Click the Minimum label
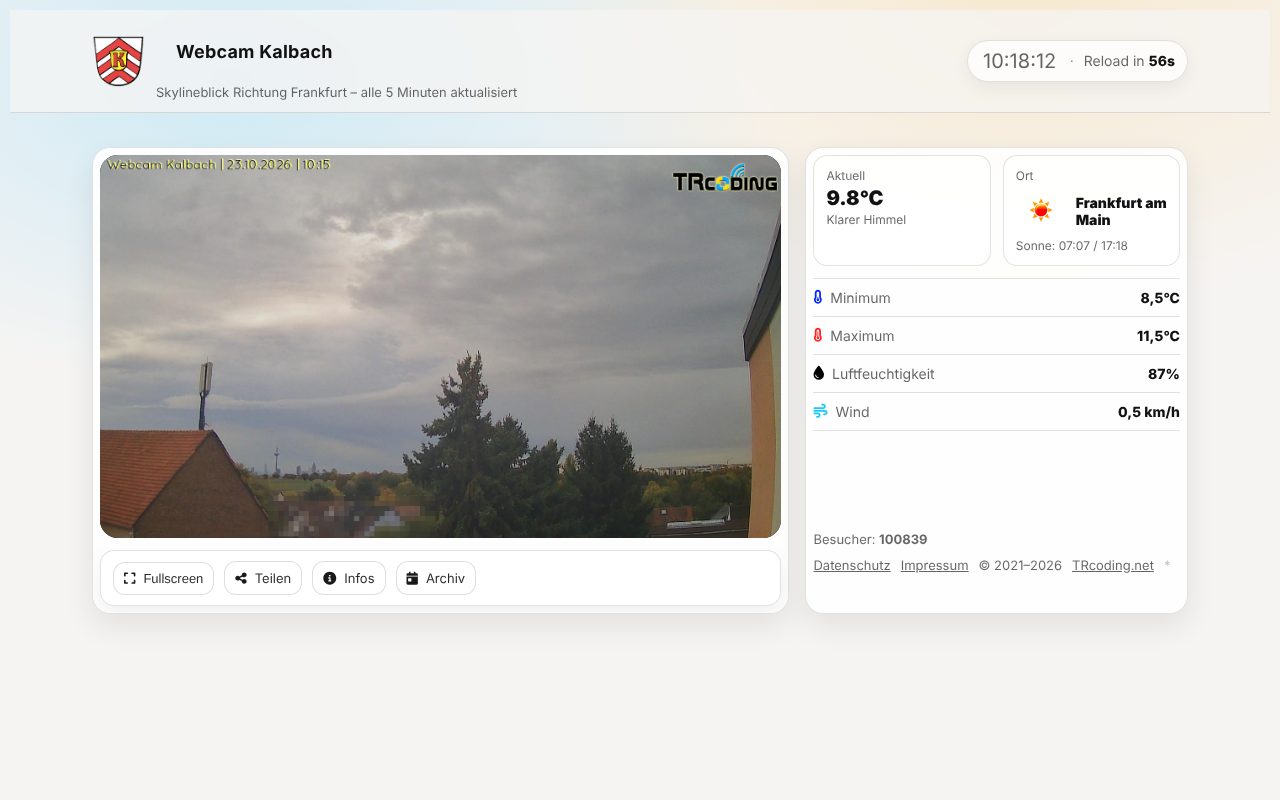This screenshot has width=1280, height=800. tap(860, 298)
